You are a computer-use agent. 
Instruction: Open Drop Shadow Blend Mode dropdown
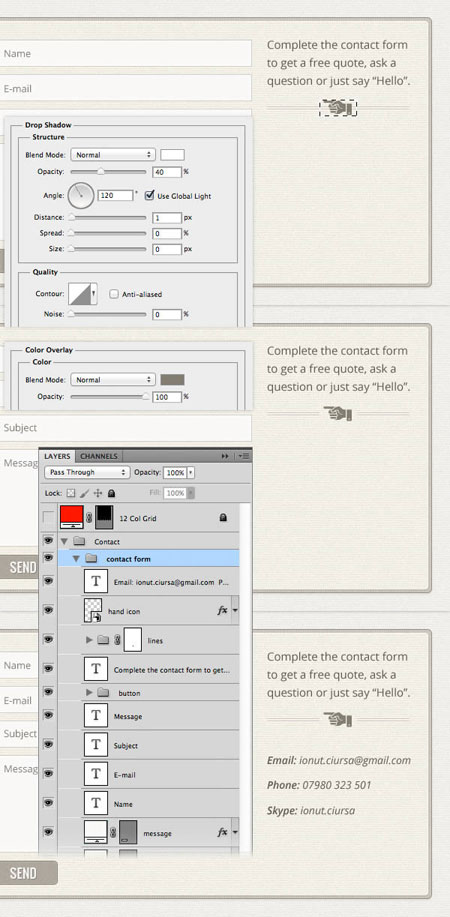(113, 155)
